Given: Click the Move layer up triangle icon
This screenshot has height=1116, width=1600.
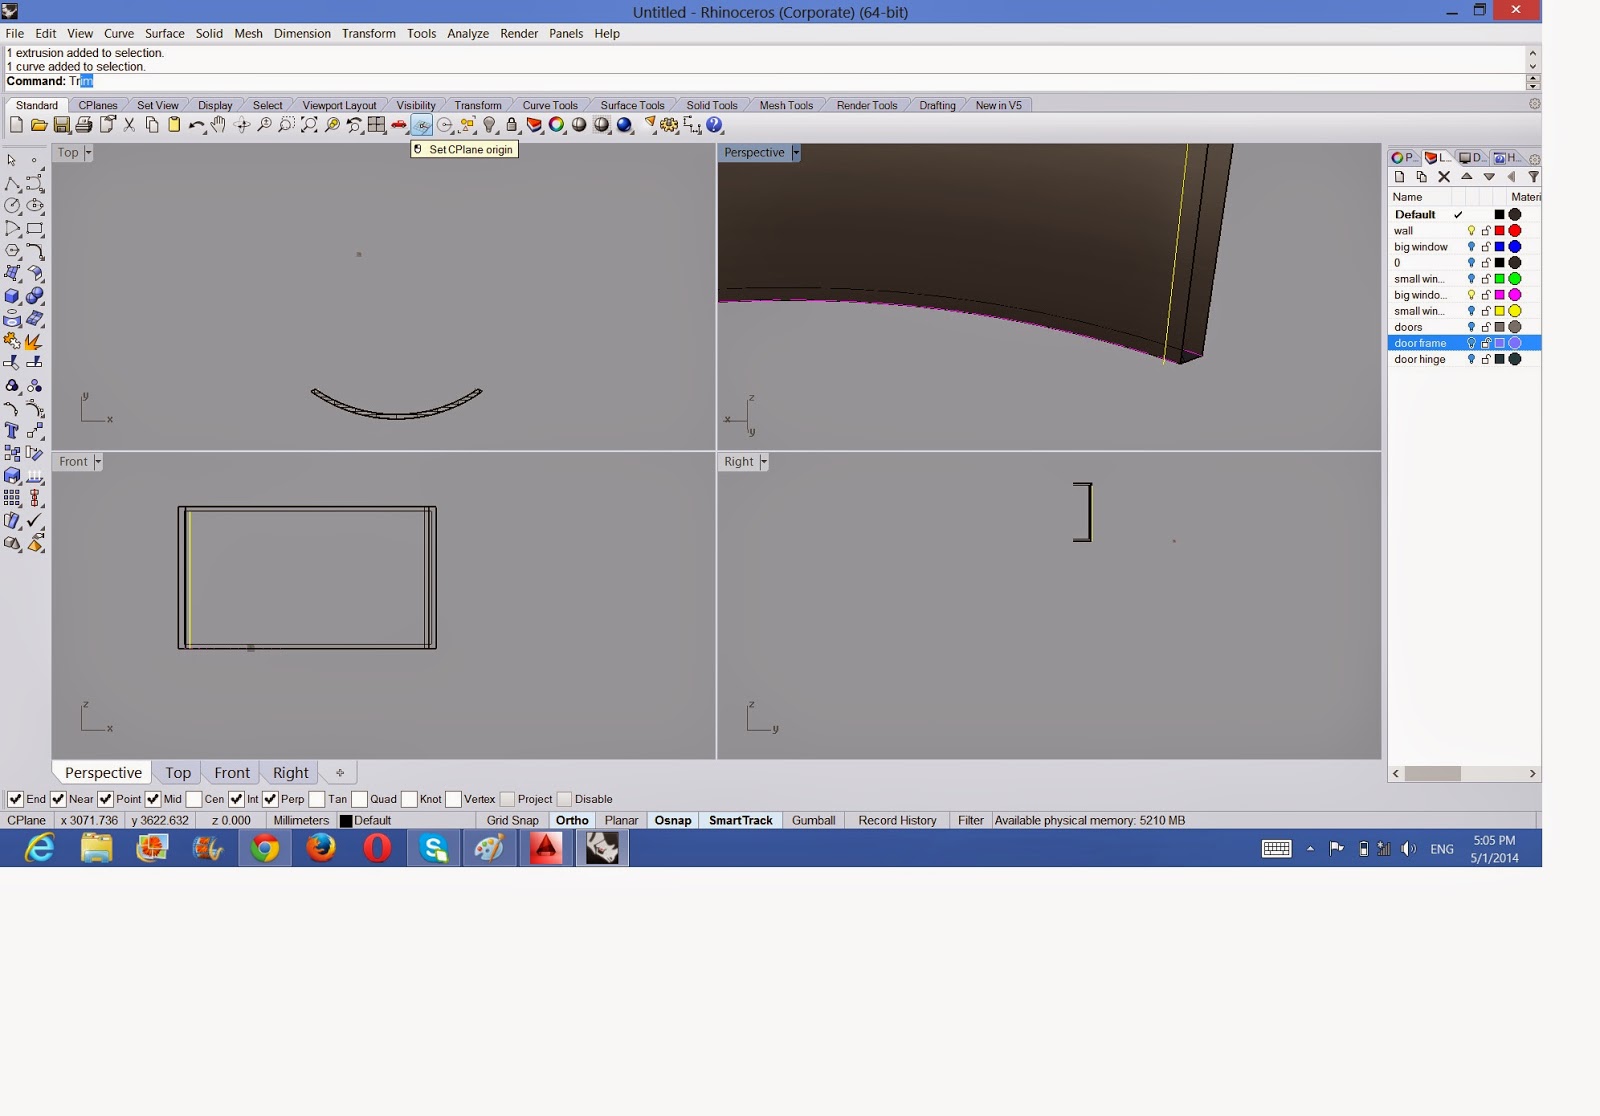Looking at the screenshot, I should pos(1467,177).
